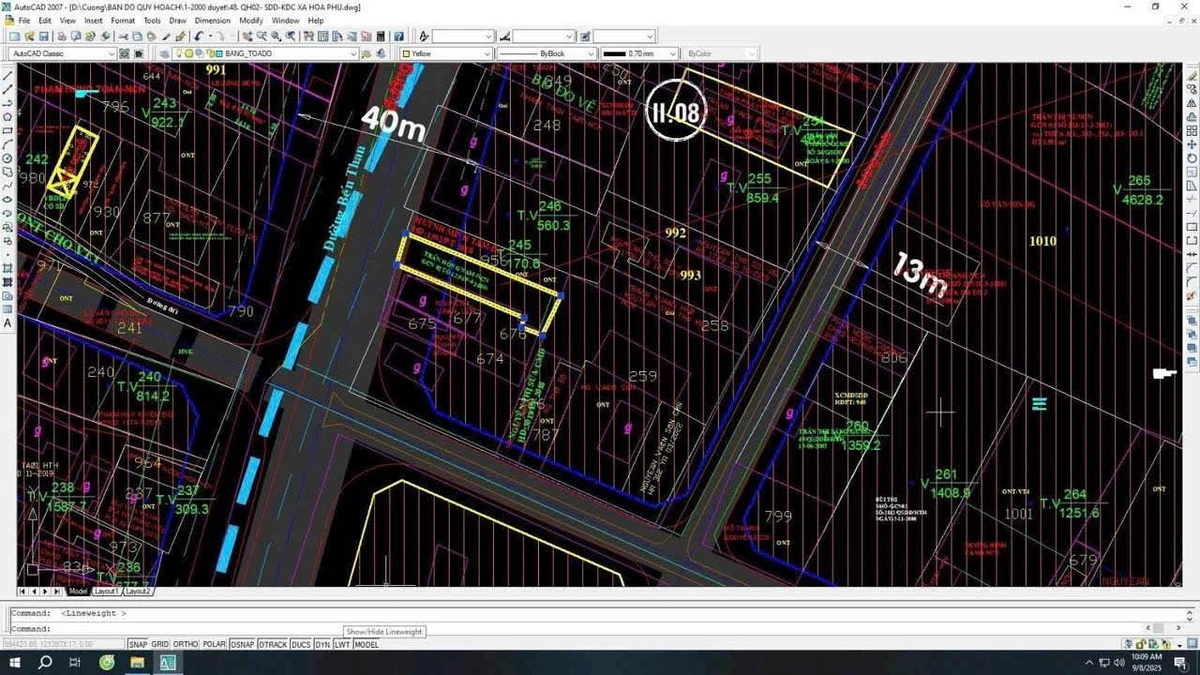This screenshot has width=1200, height=675.
Task: Open the DesignCenter icon
Action: 322,36
